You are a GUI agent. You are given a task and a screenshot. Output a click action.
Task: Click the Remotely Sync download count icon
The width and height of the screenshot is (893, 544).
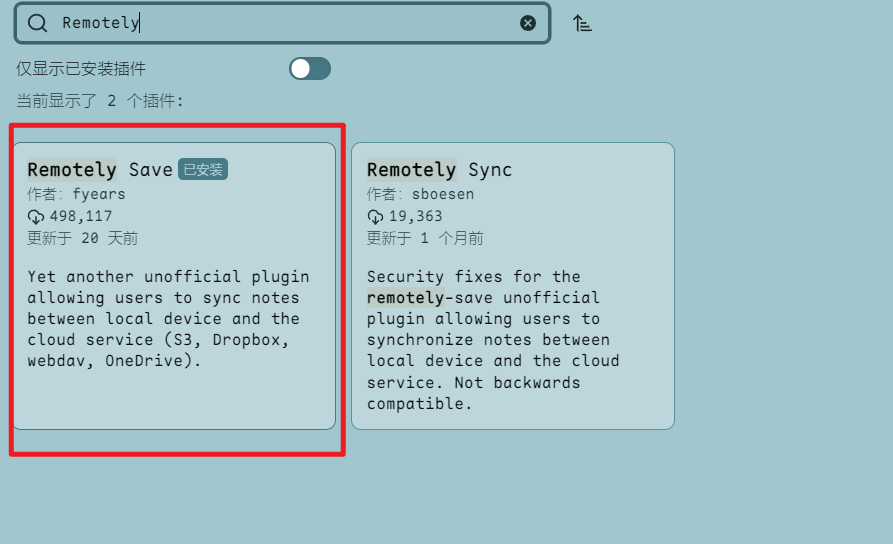[x=376, y=217]
